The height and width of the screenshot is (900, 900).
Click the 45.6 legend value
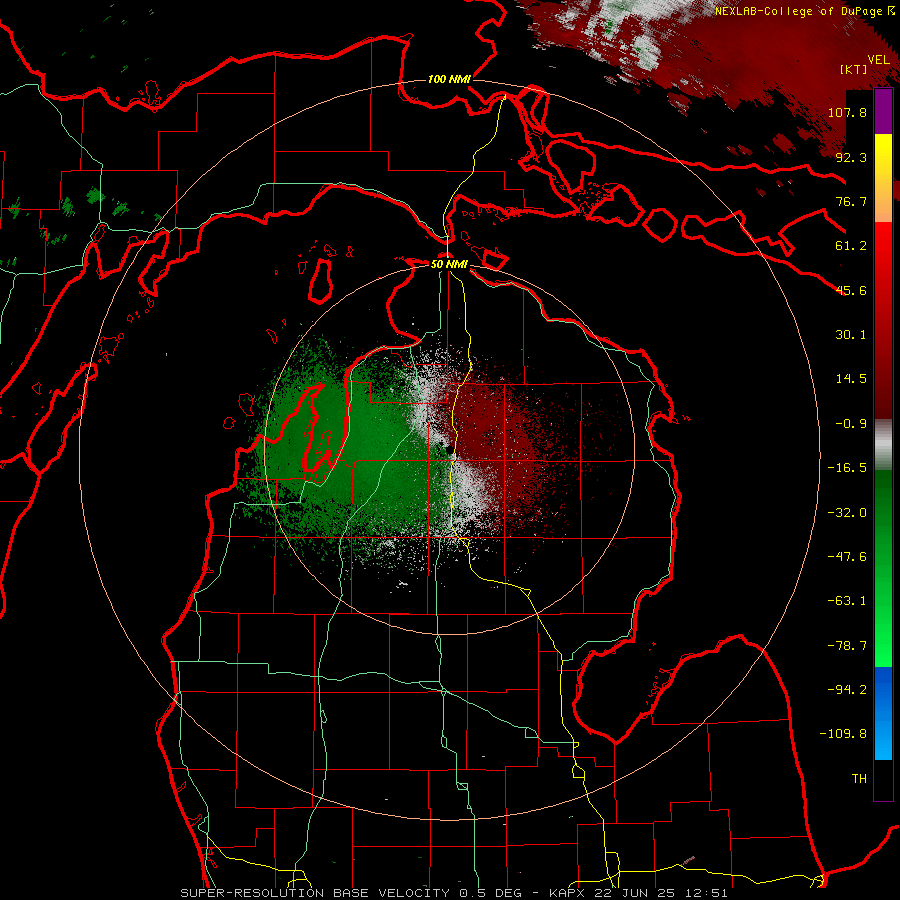pos(851,290)
